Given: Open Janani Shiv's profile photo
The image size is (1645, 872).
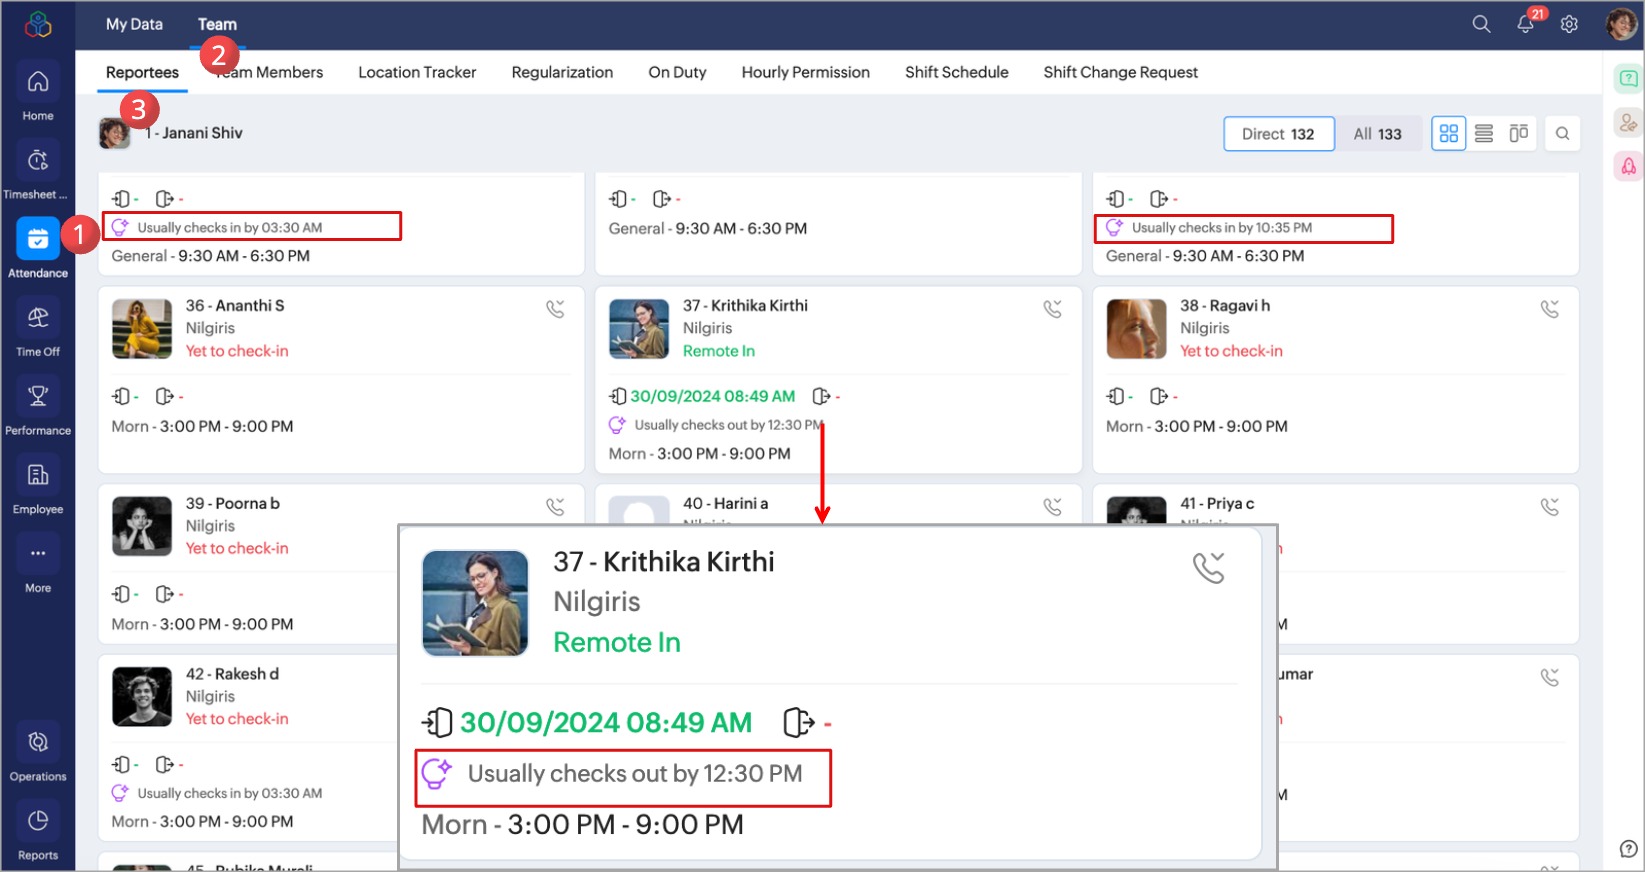Looking at the screenshot, I should [114, 133].
